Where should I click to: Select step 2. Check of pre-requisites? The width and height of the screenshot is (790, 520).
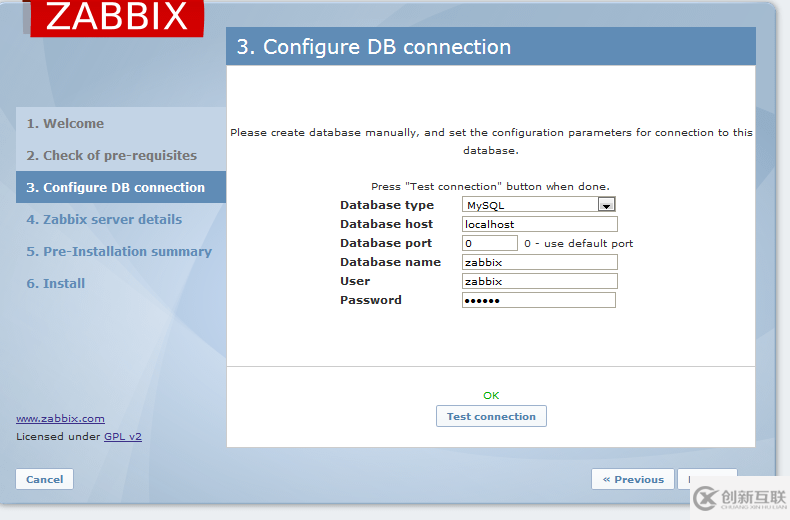(111, 155)
